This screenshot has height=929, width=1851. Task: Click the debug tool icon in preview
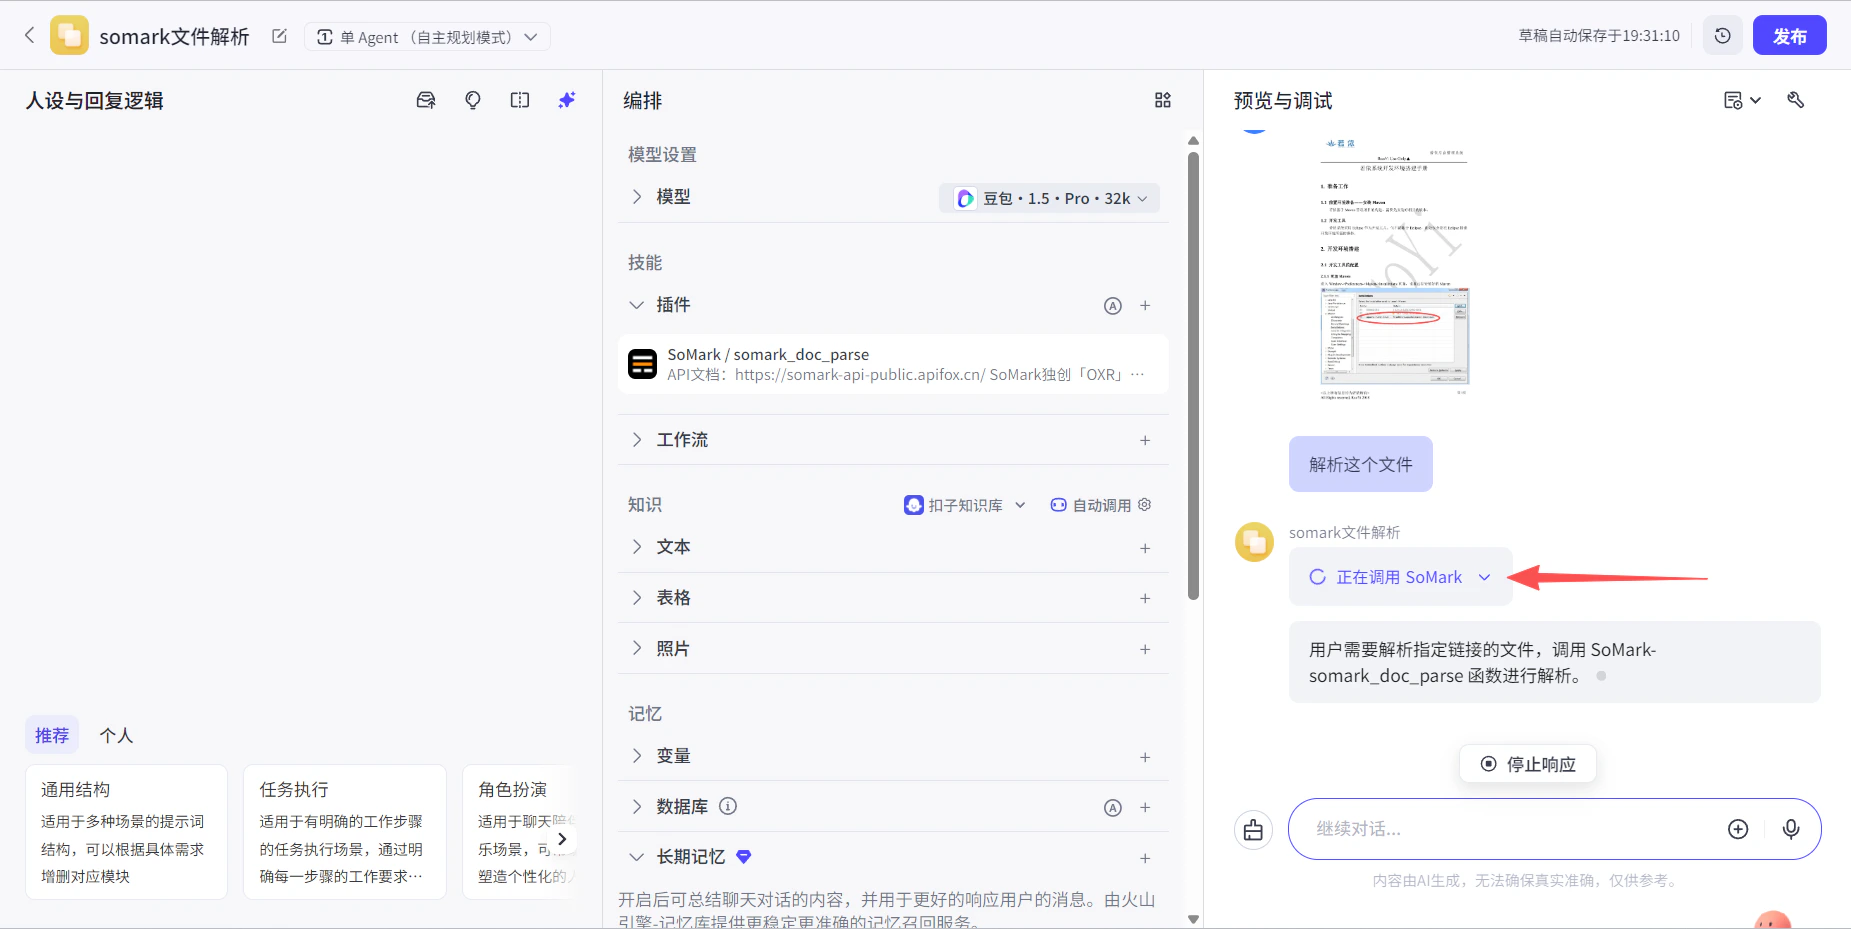pos(1796,100)
